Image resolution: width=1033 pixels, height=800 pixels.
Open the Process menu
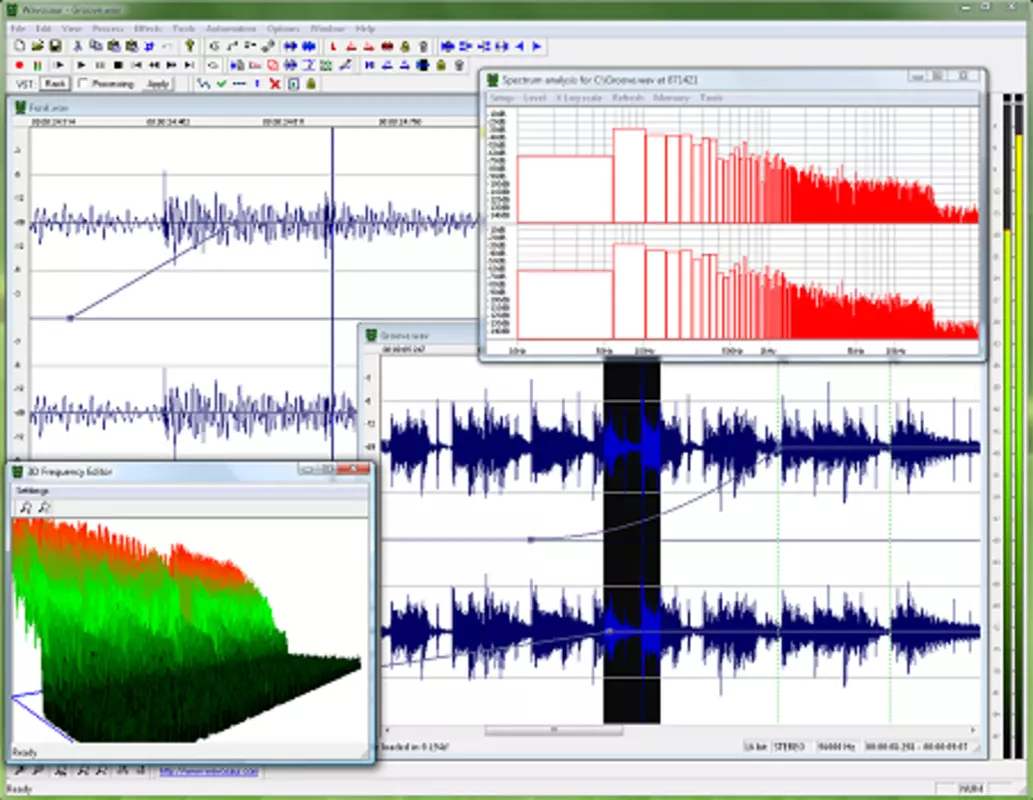(x=108, y=29)
